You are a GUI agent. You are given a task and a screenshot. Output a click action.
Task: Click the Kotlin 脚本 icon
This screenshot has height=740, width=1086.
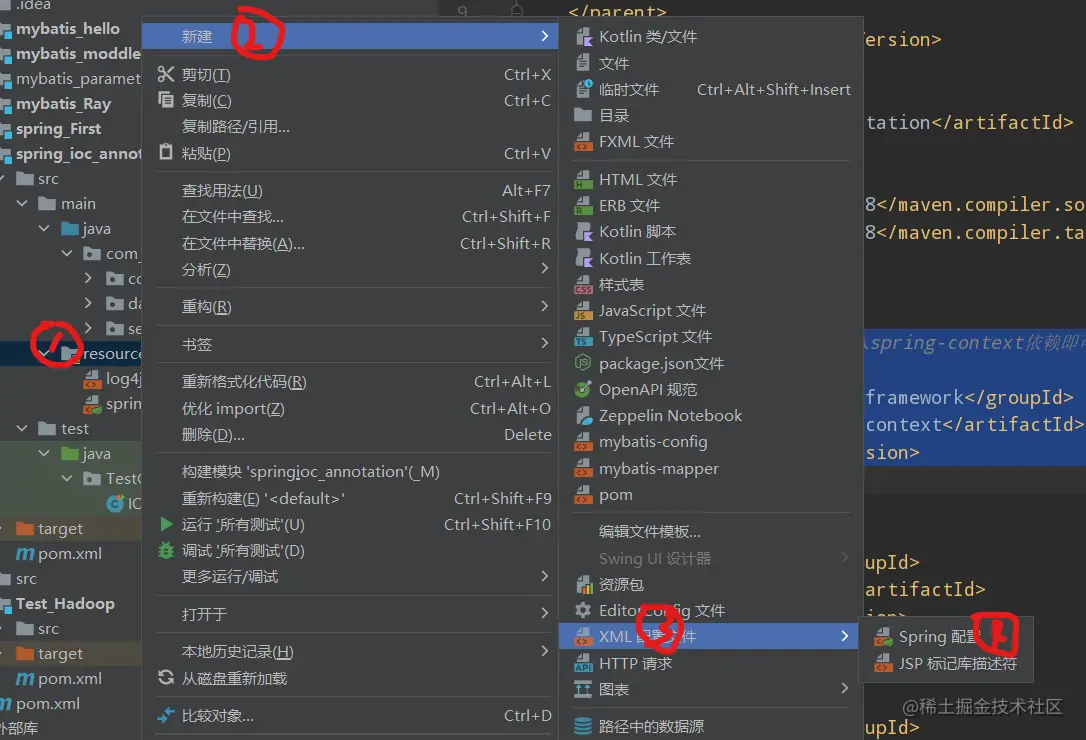584,231
